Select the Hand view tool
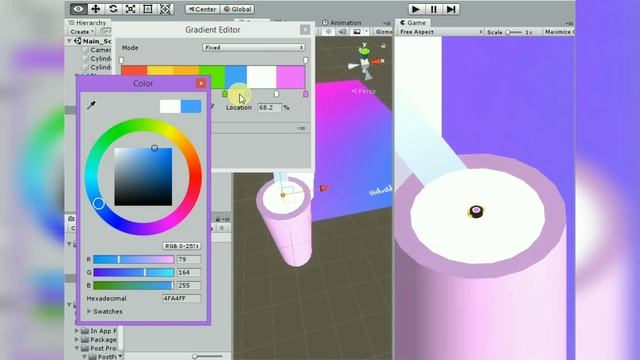Viewport: 640px width, 360px height. (78, 9)
